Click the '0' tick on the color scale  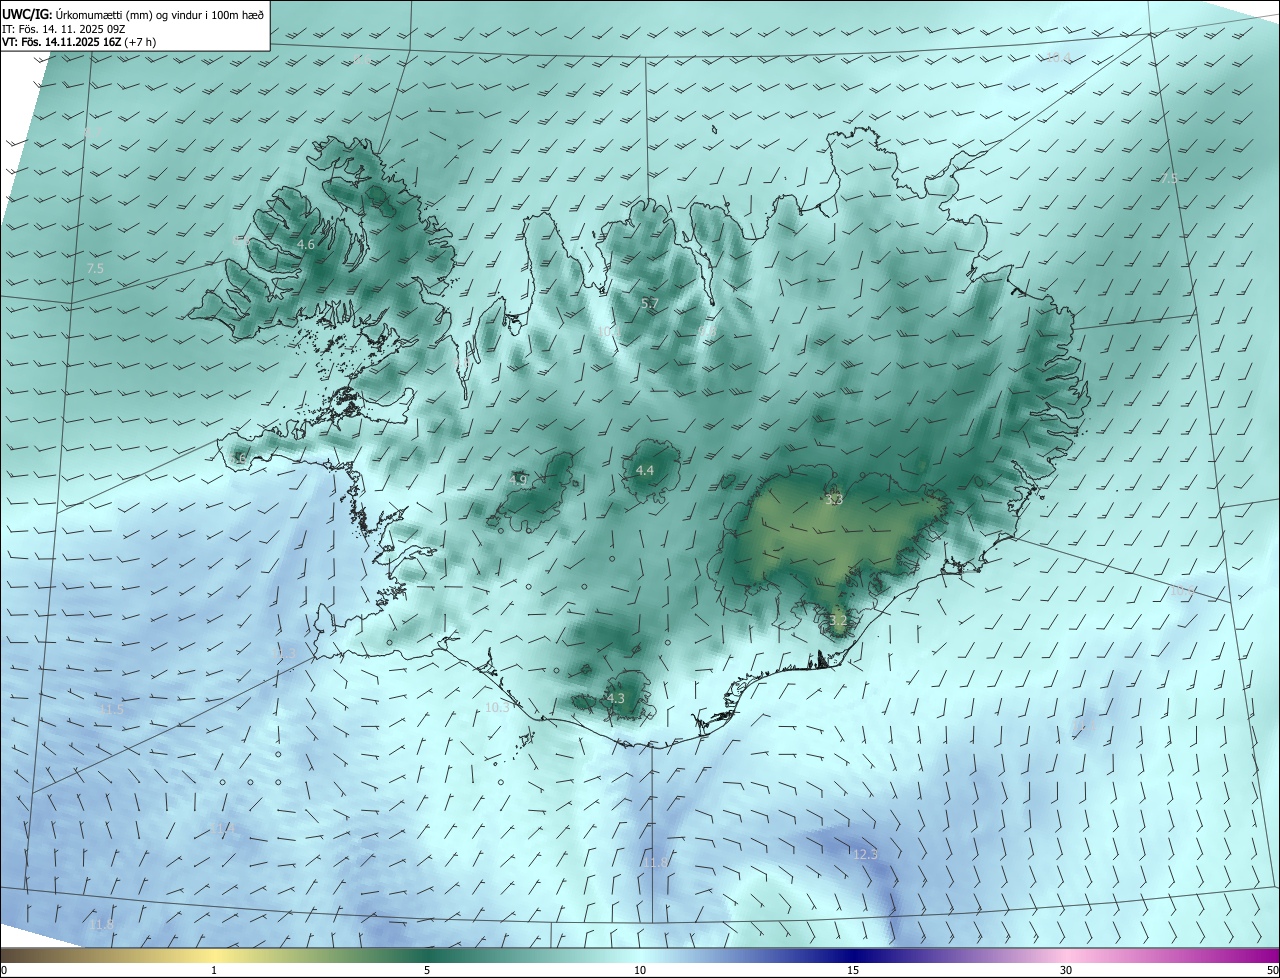(x=4, y=970)
